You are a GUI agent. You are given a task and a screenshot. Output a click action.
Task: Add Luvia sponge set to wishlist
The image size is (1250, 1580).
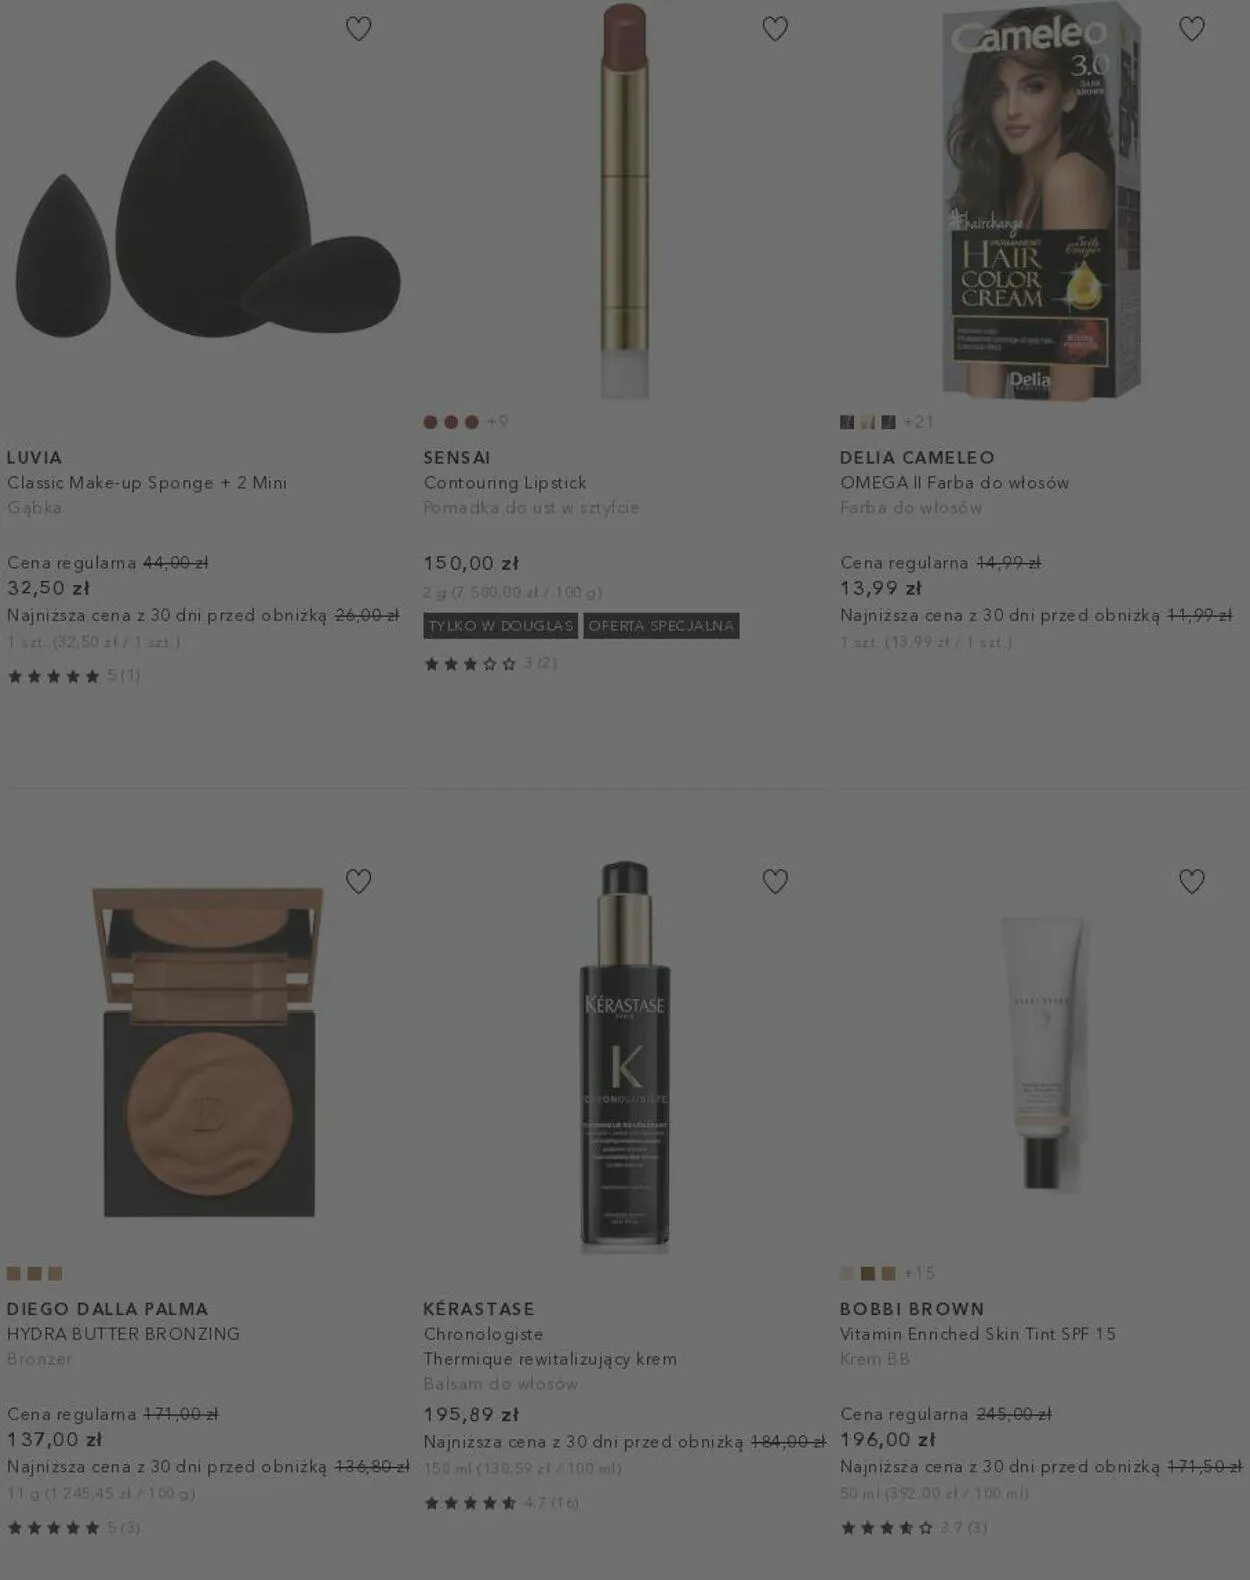[358, 29]
